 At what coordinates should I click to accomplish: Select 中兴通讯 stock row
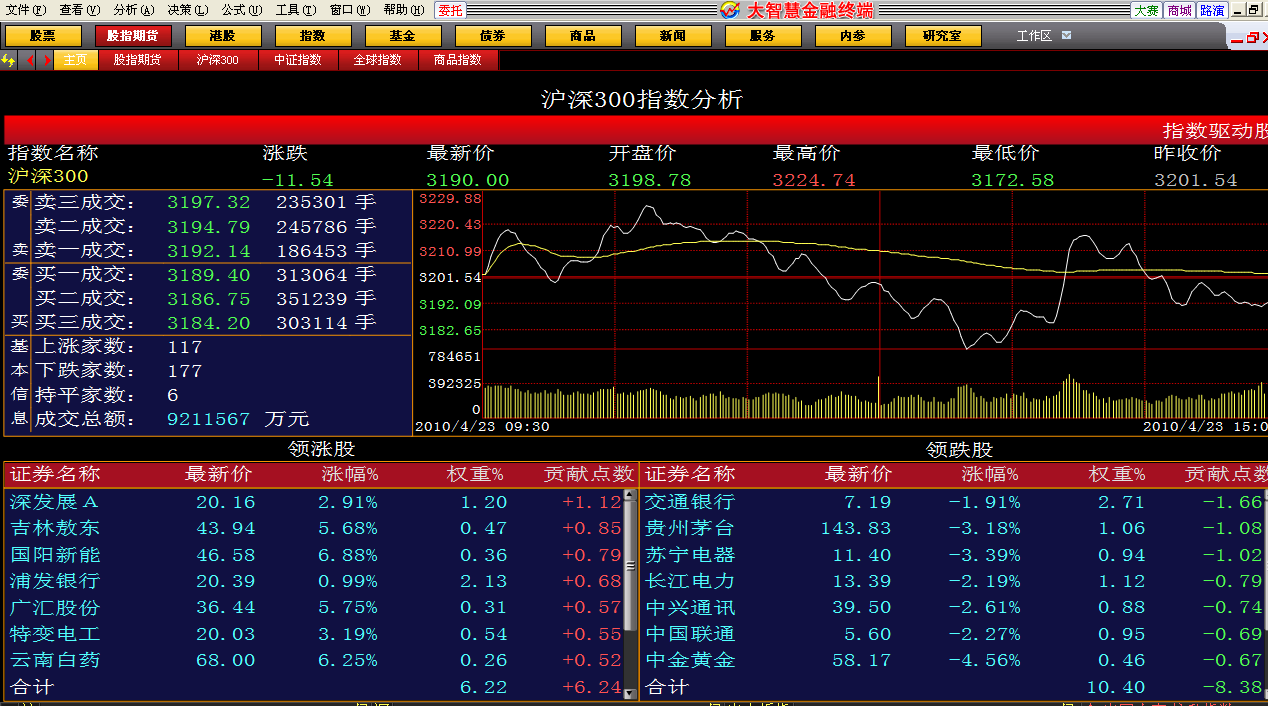pyautogui.click(x=954, y=608)
